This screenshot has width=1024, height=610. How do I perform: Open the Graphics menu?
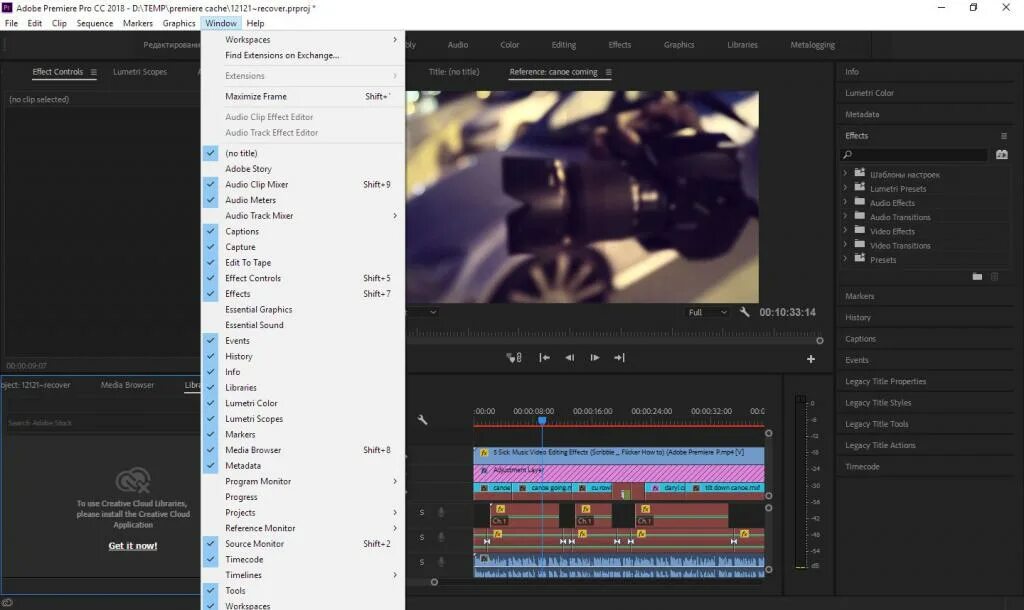(x=179, y=24)
